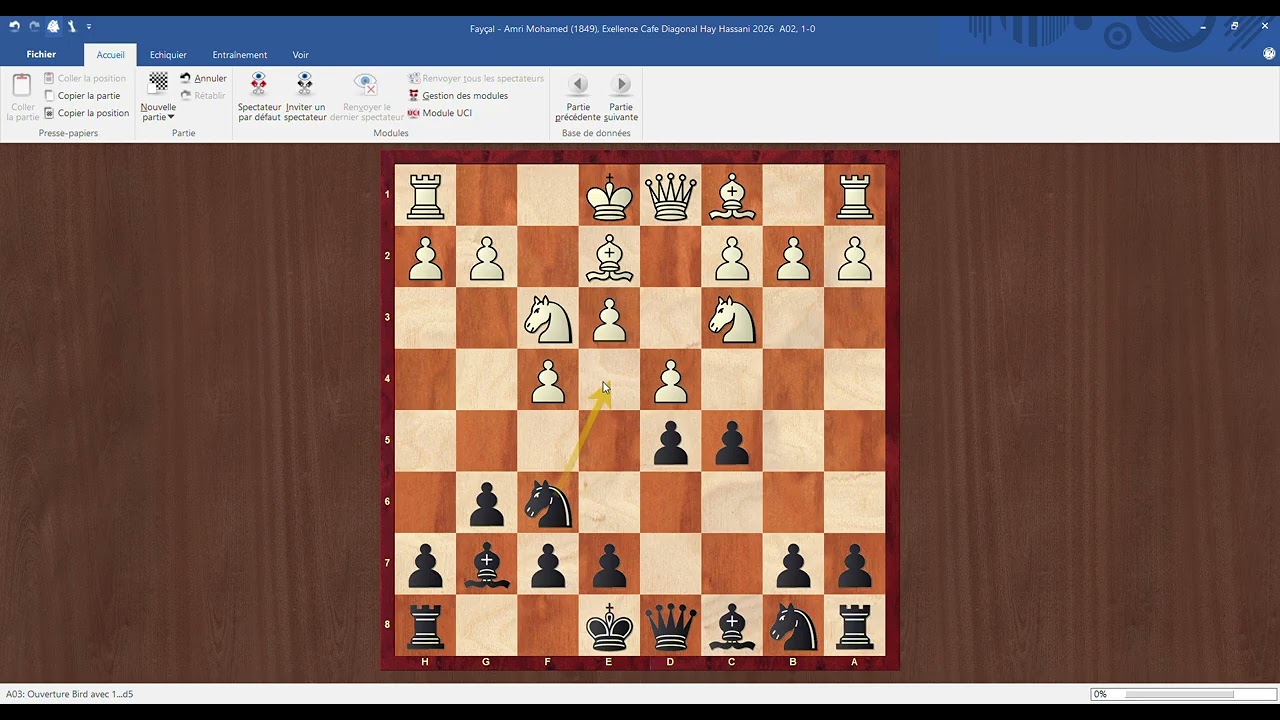The image size is (1280, 720).
Task: Click the empty E4 square
Action: (609, 380)
